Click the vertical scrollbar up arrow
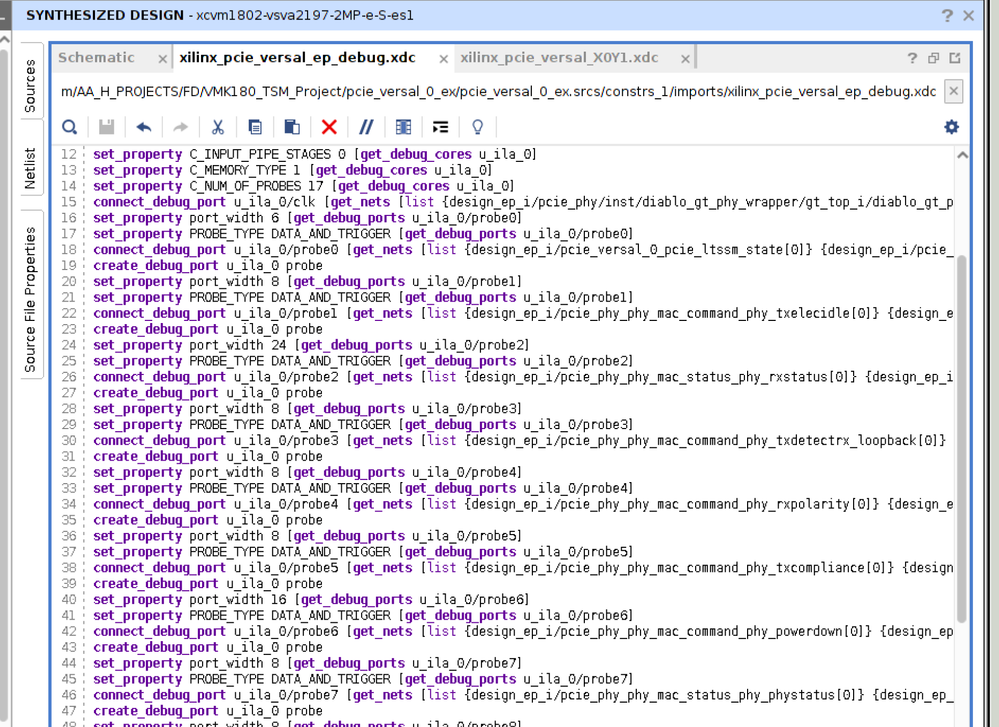The height and width of the screenshot is (727, 999). coord(962,155)
